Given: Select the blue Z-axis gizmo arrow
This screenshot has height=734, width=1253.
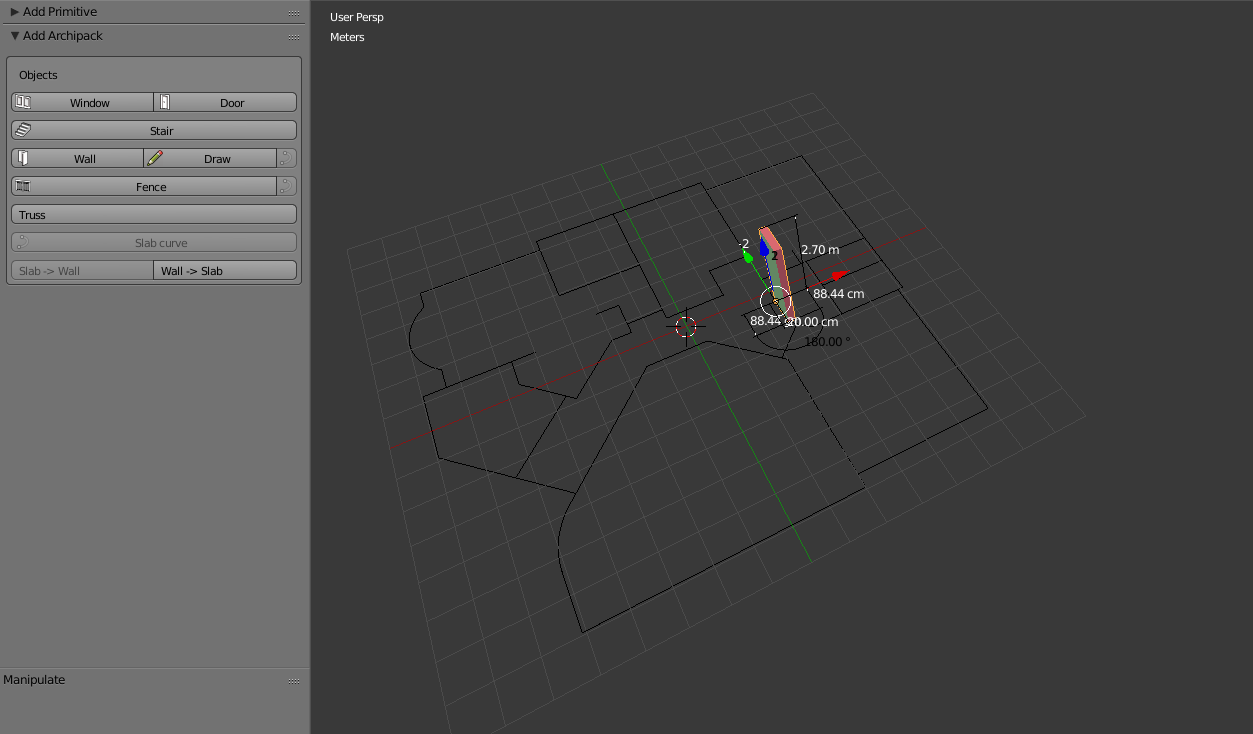Looking at the screenshot, I should 764,245.
